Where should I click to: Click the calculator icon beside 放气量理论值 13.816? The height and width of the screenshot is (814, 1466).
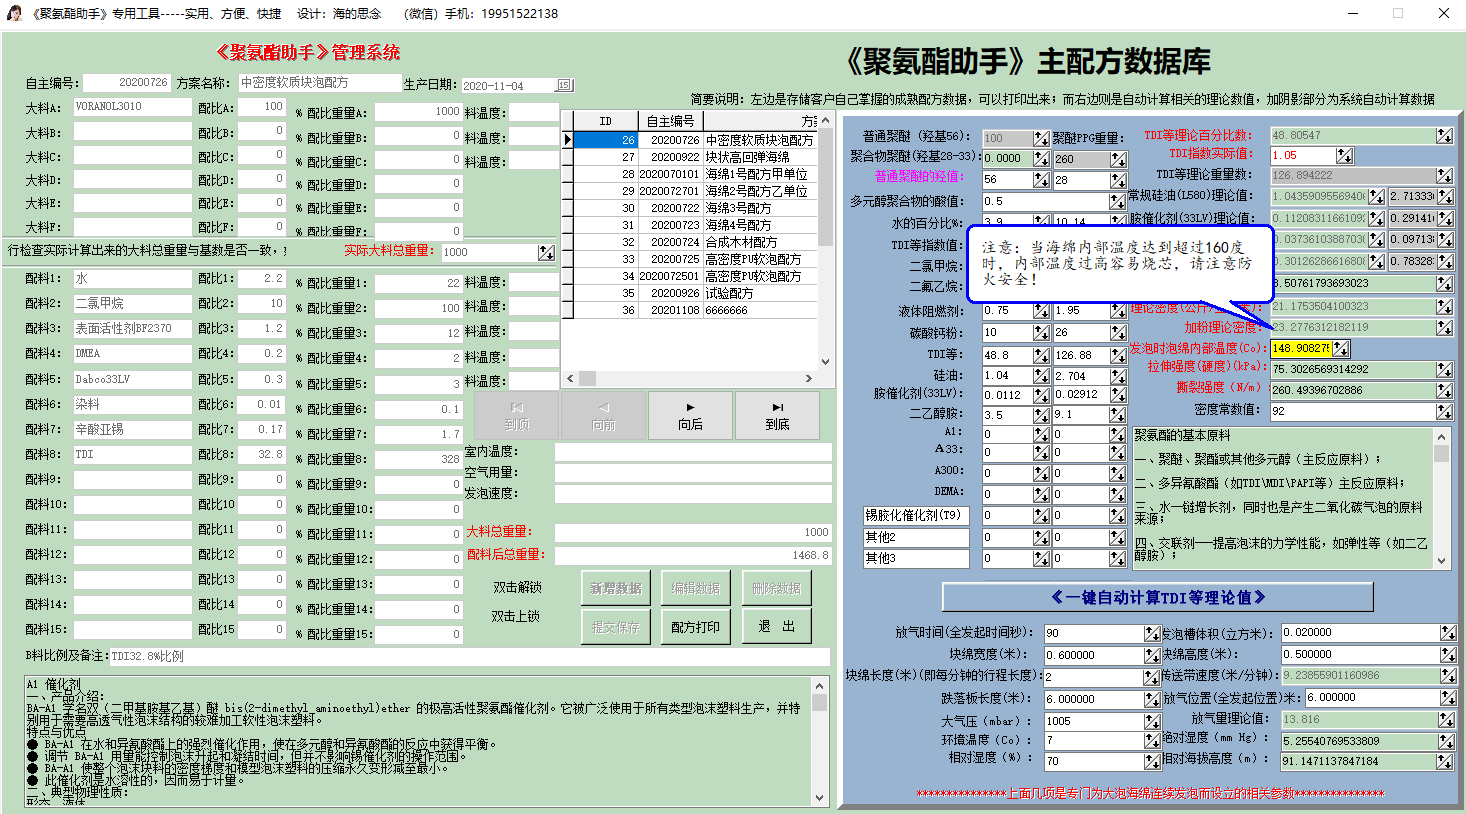pyautogui.click(x=1448, y=719)
